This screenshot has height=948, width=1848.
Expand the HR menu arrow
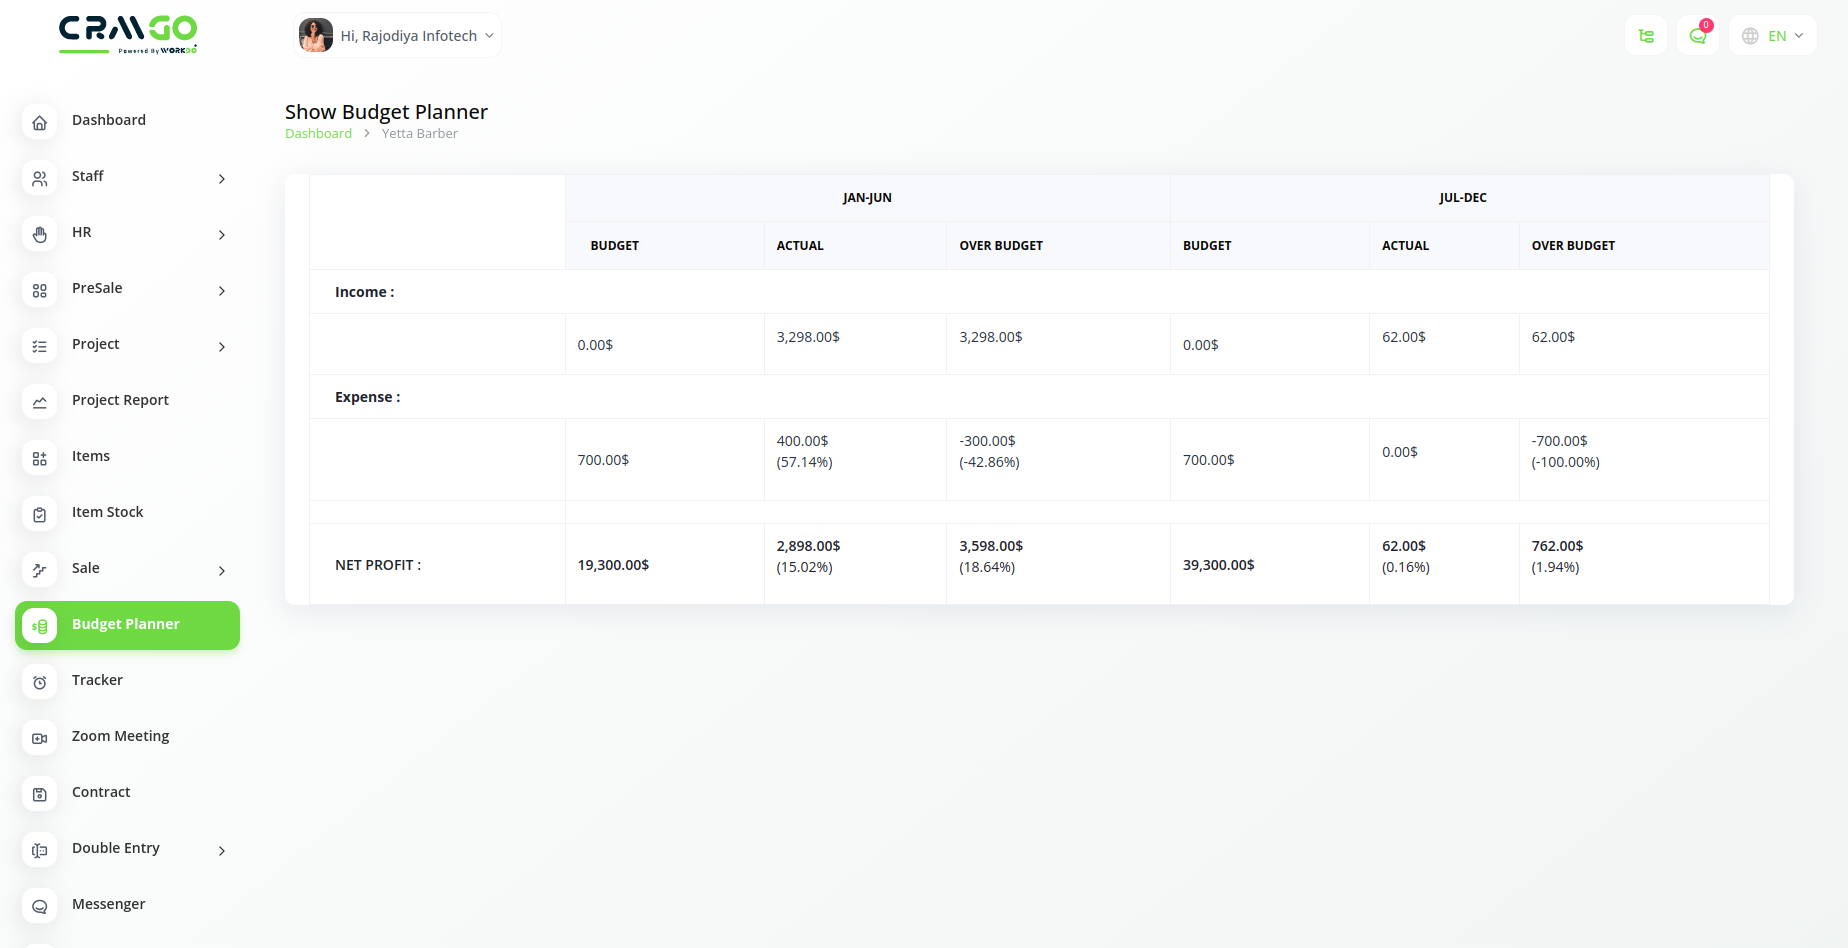(x=222, y=235)
